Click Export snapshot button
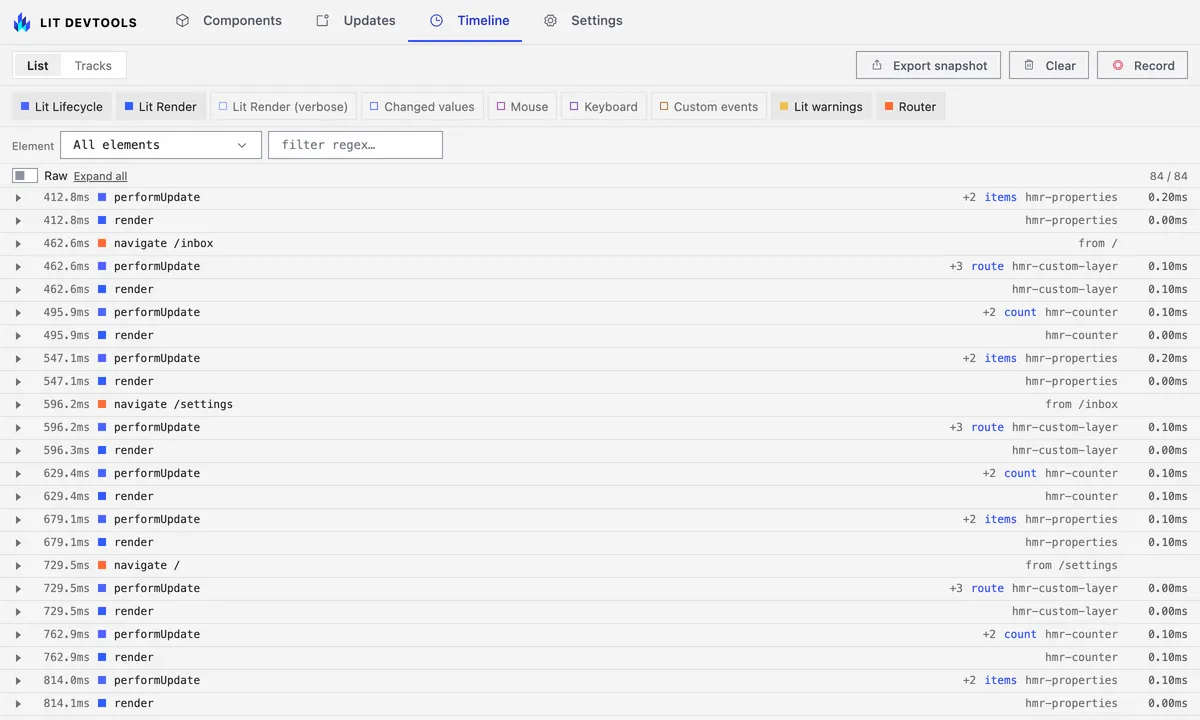This screenshot has height=720, width=1200. click(929, 65)
